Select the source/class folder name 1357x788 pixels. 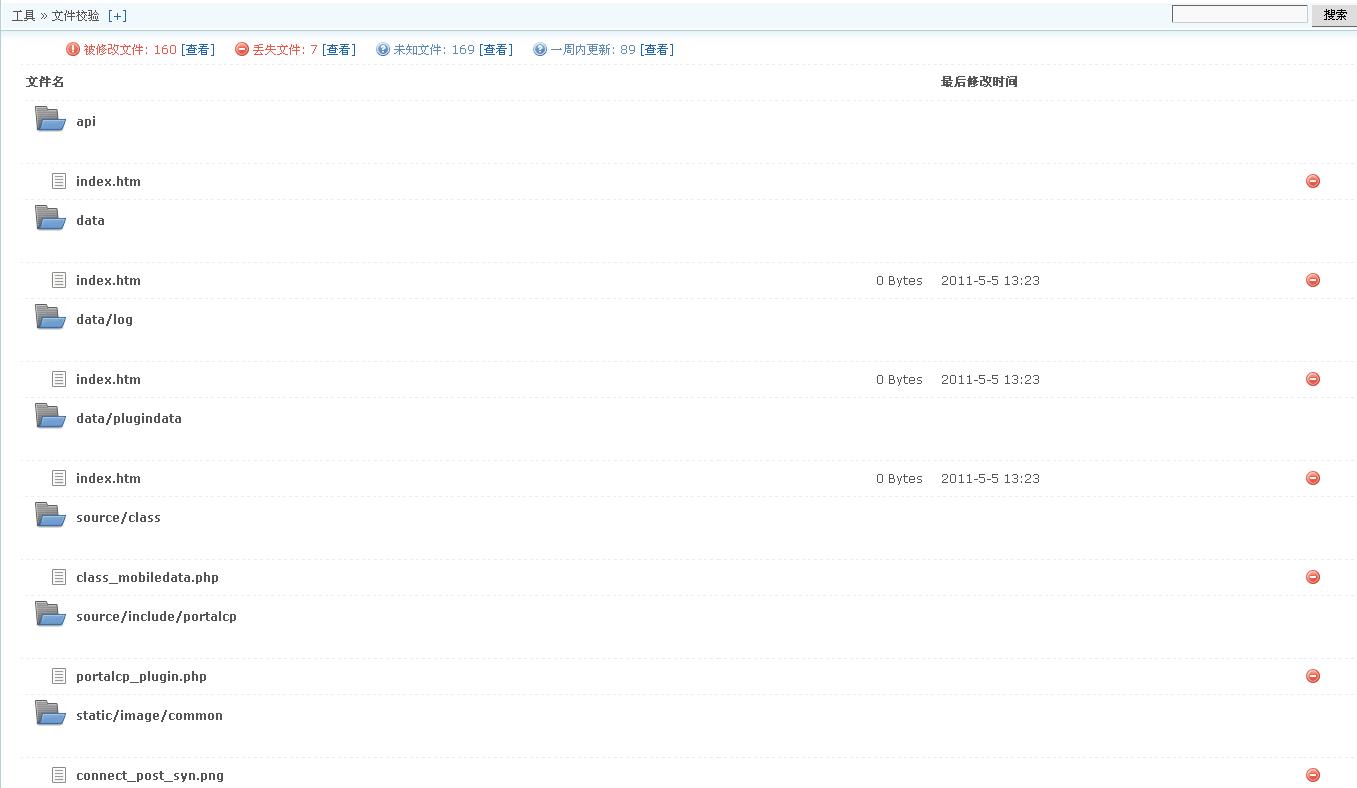click(x=118, y=517)
